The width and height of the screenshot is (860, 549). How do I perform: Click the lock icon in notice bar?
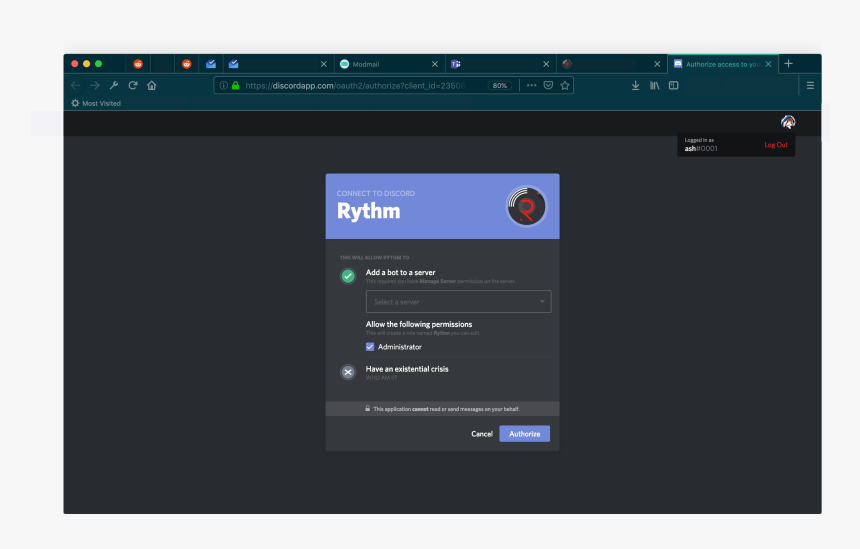pos(367,409)
